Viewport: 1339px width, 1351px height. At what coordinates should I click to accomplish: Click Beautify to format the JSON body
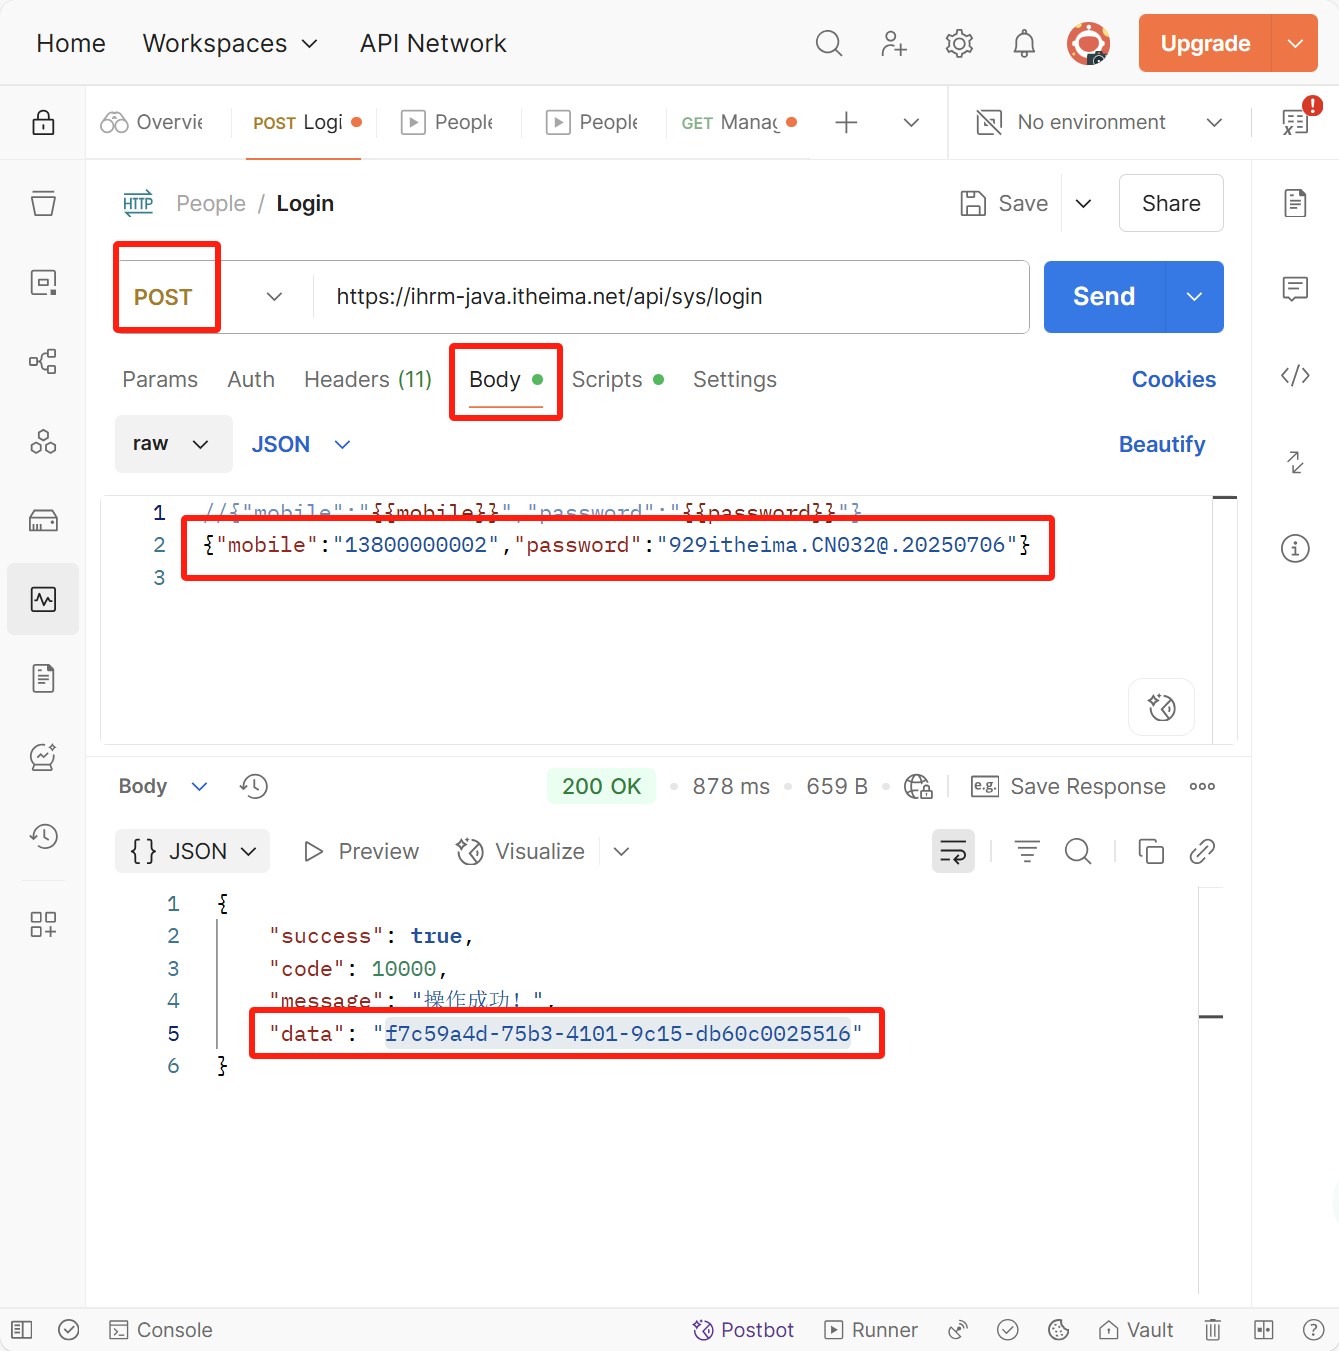tap(1161, 444)
